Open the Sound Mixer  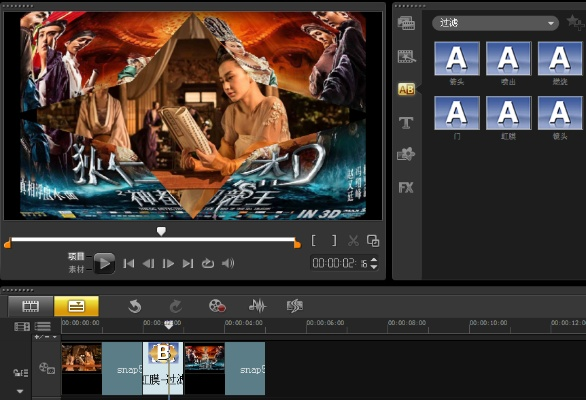[257, 306]
